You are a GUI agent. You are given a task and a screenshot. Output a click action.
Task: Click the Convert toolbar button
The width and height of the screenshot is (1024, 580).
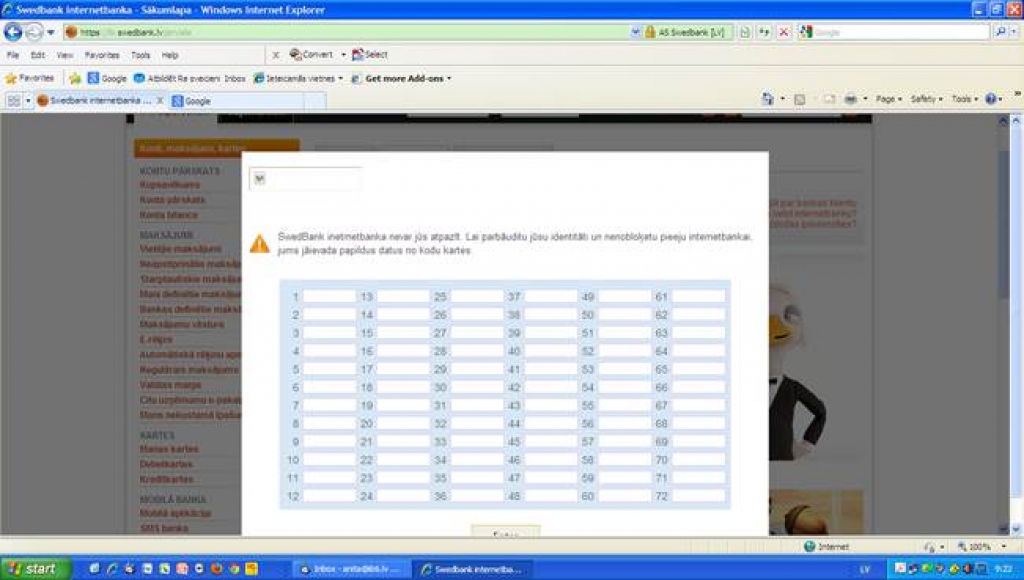[311, 55]
